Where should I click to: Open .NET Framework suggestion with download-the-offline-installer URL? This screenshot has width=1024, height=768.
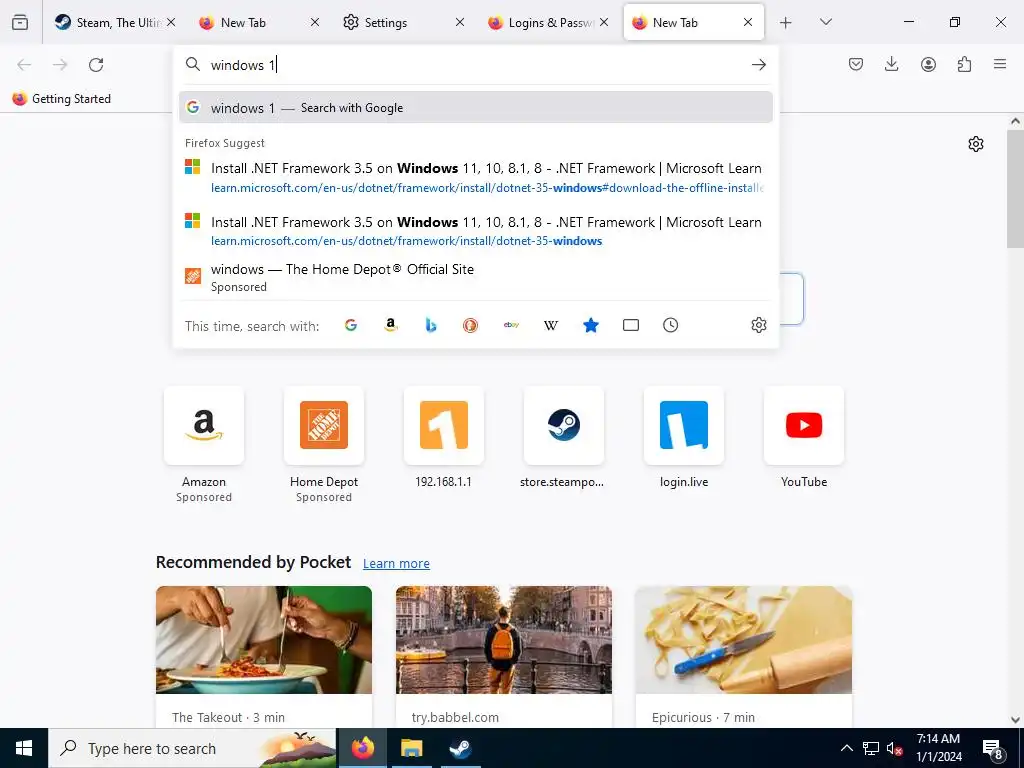point(475,178)
